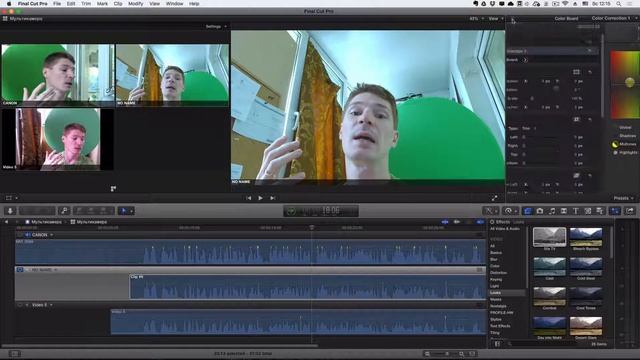Open angle viewer Settings menu
The image size is (640, 360).
click(216, 27)
